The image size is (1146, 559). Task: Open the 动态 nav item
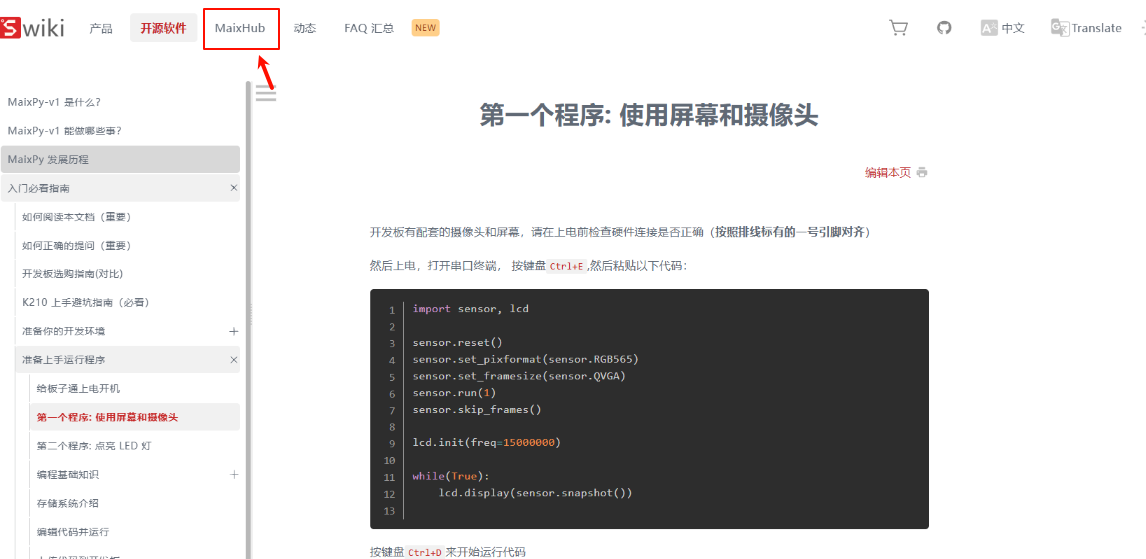click(305, 28)
